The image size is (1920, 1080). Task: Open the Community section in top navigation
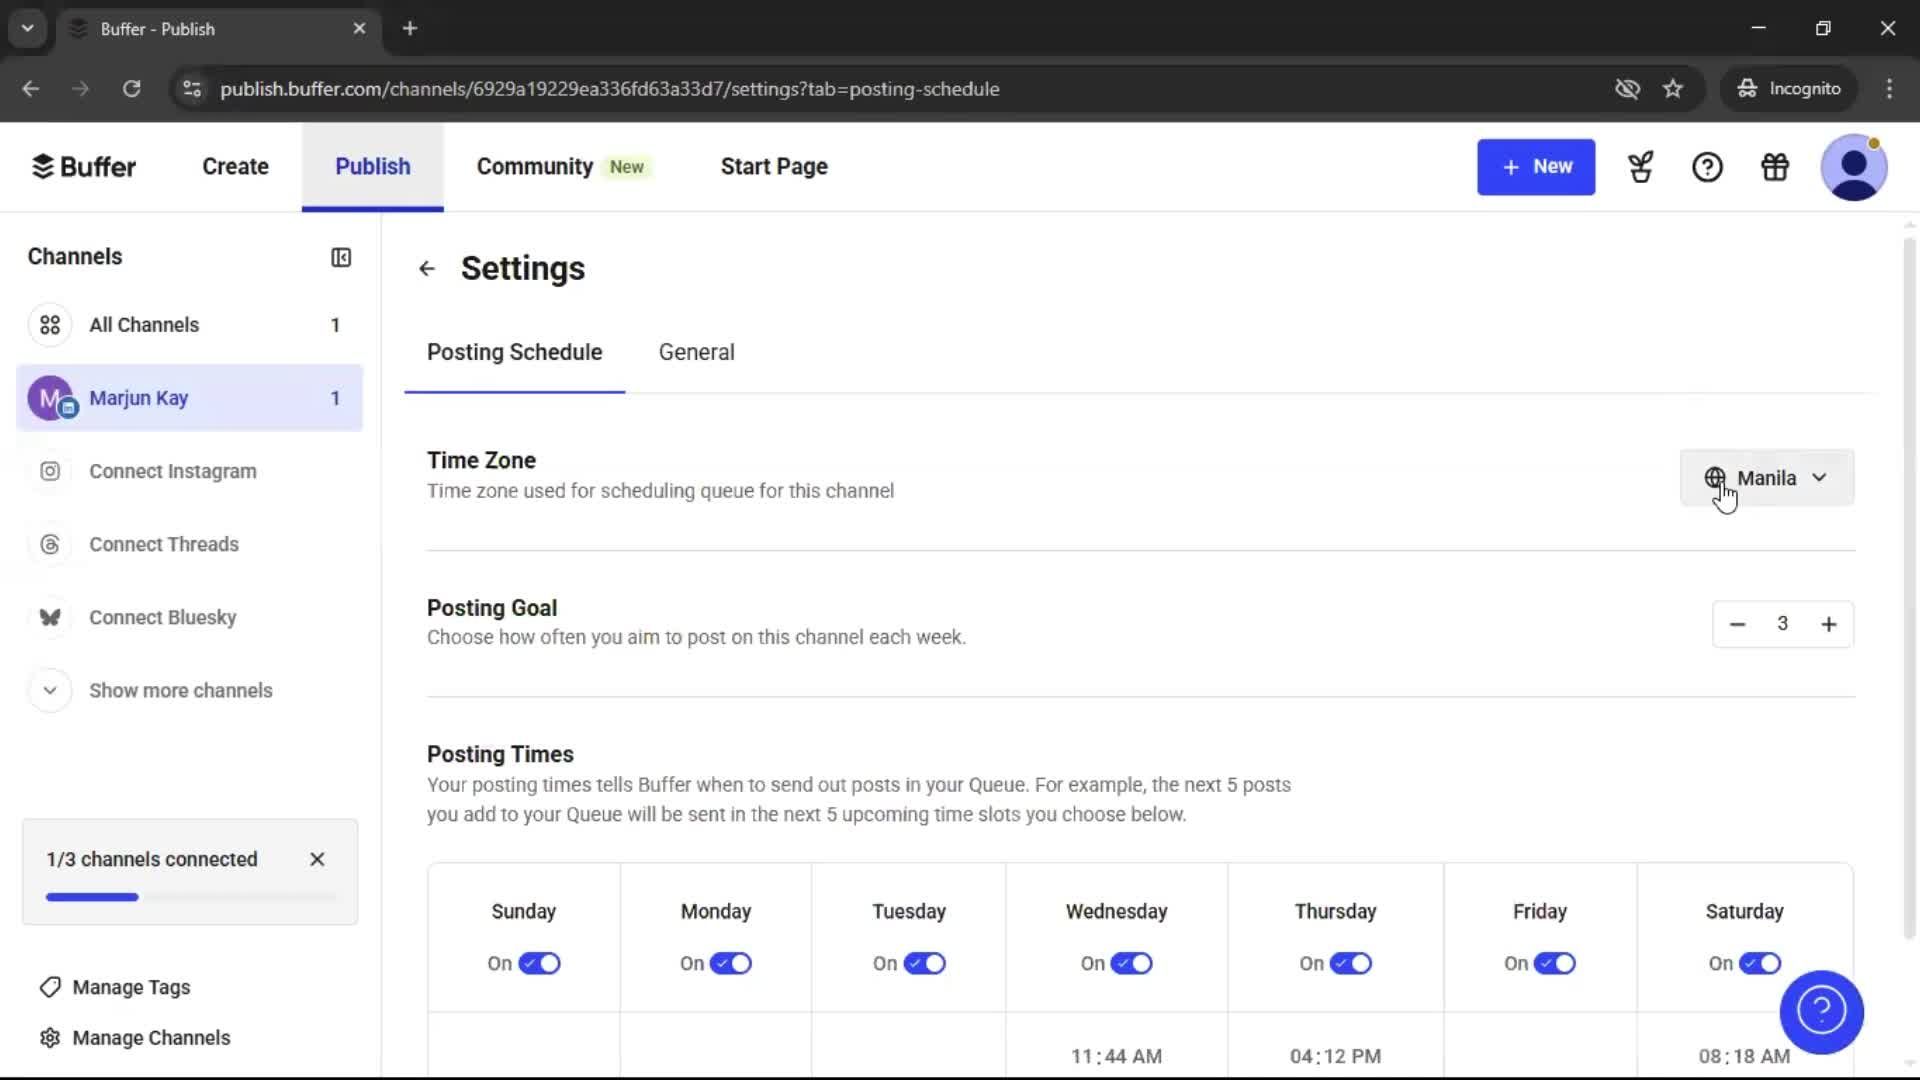tap(534, 166)
